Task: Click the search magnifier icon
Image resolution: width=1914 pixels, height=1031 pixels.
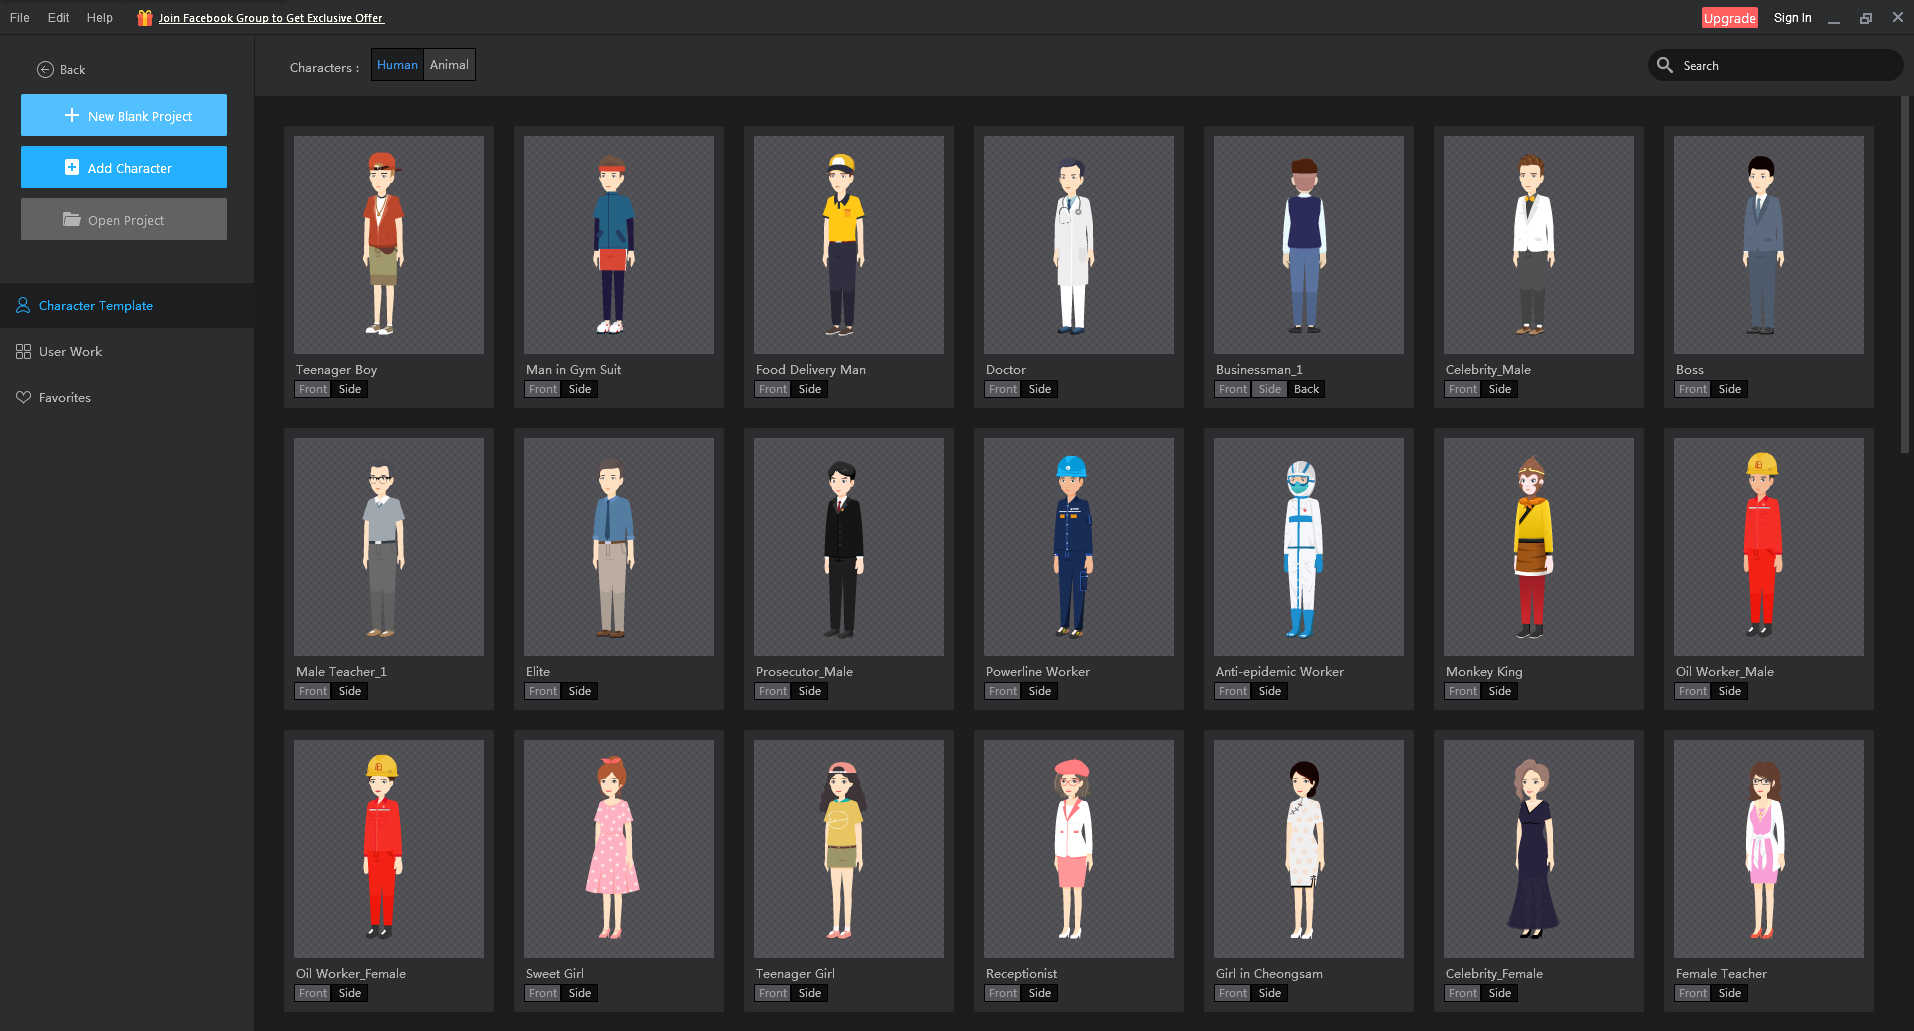Action: pyautogui.click(x=1665, y=65)
